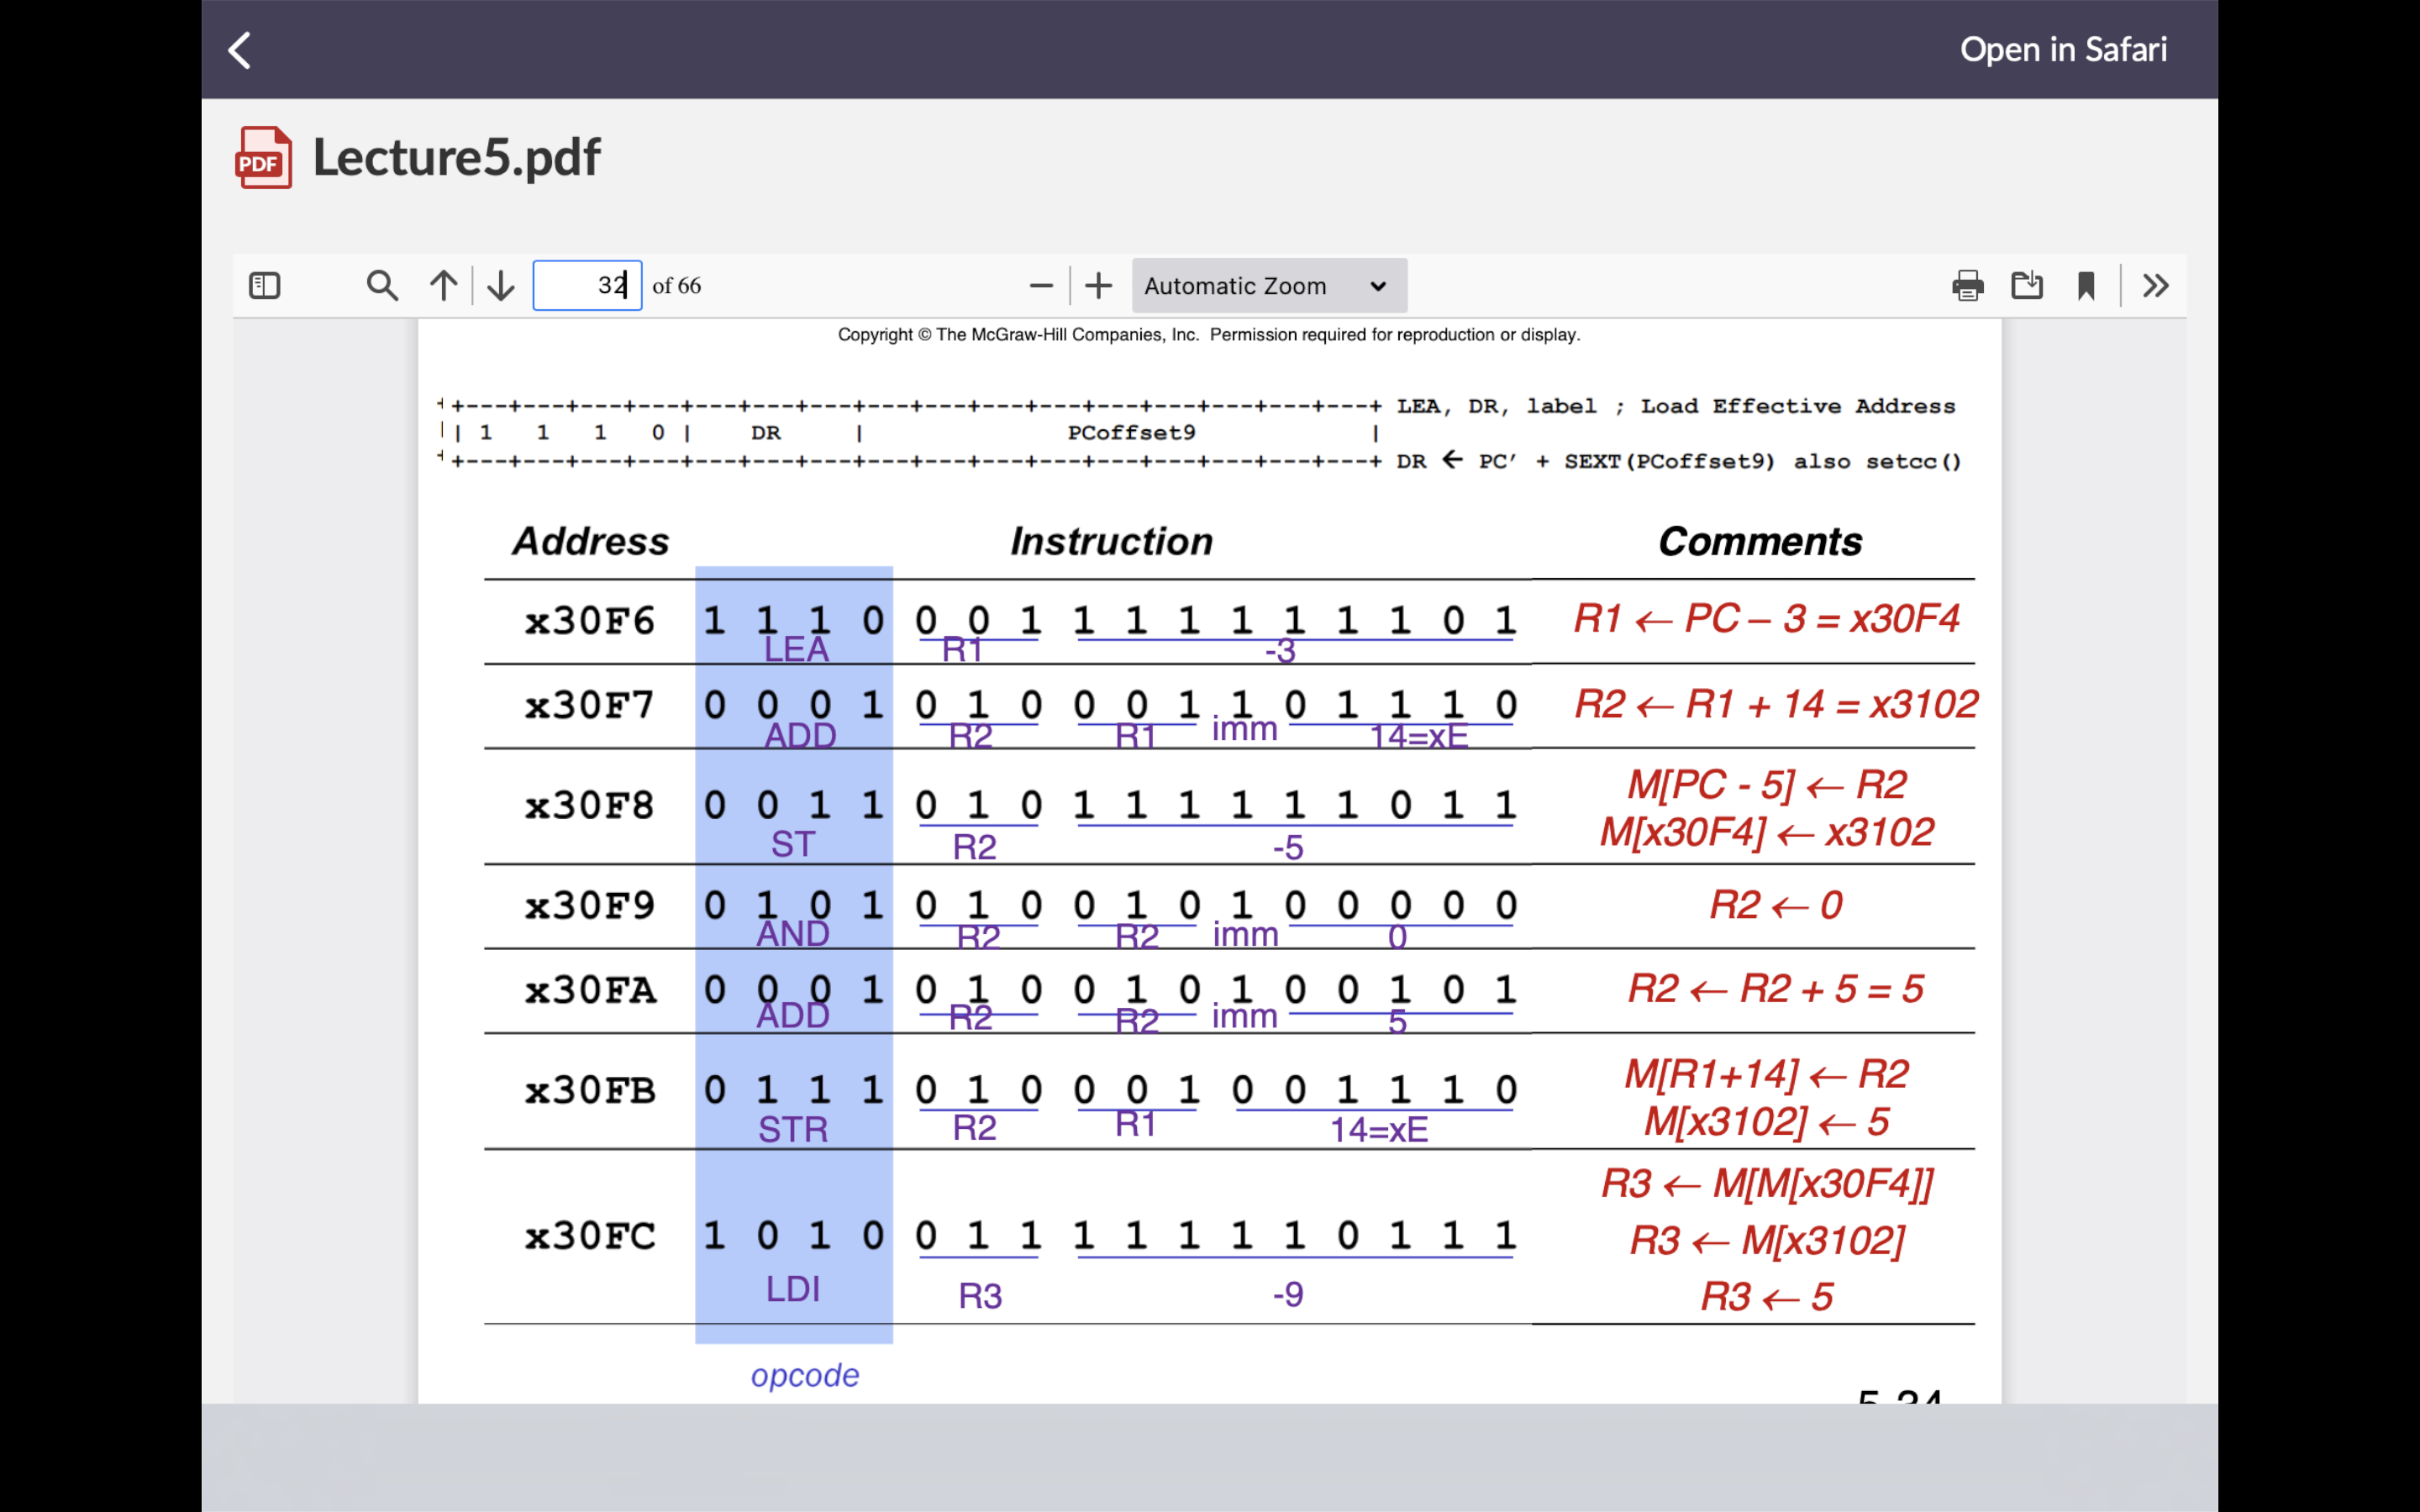Zoom in using the plus icon
Viewport: 2420px width, 1512px height.
pos(1097,286)
